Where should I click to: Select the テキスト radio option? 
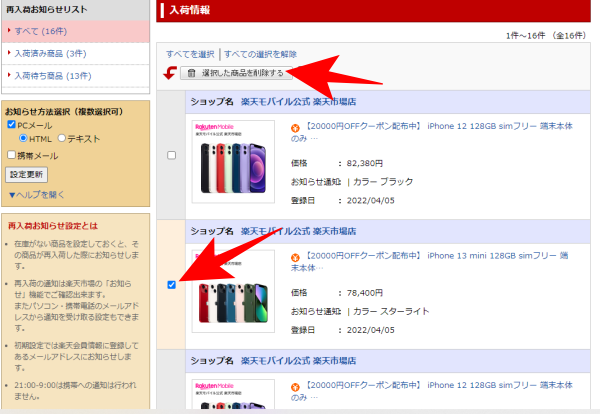click(x=62, y=138)
